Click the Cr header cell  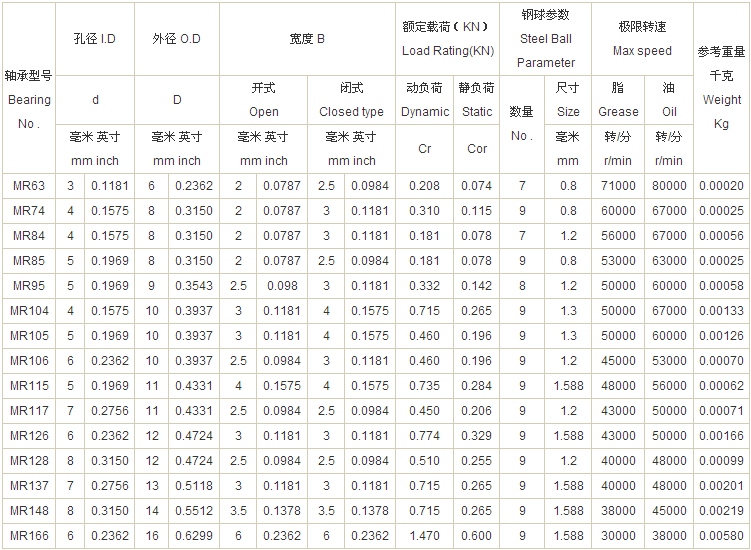(424, 149)
